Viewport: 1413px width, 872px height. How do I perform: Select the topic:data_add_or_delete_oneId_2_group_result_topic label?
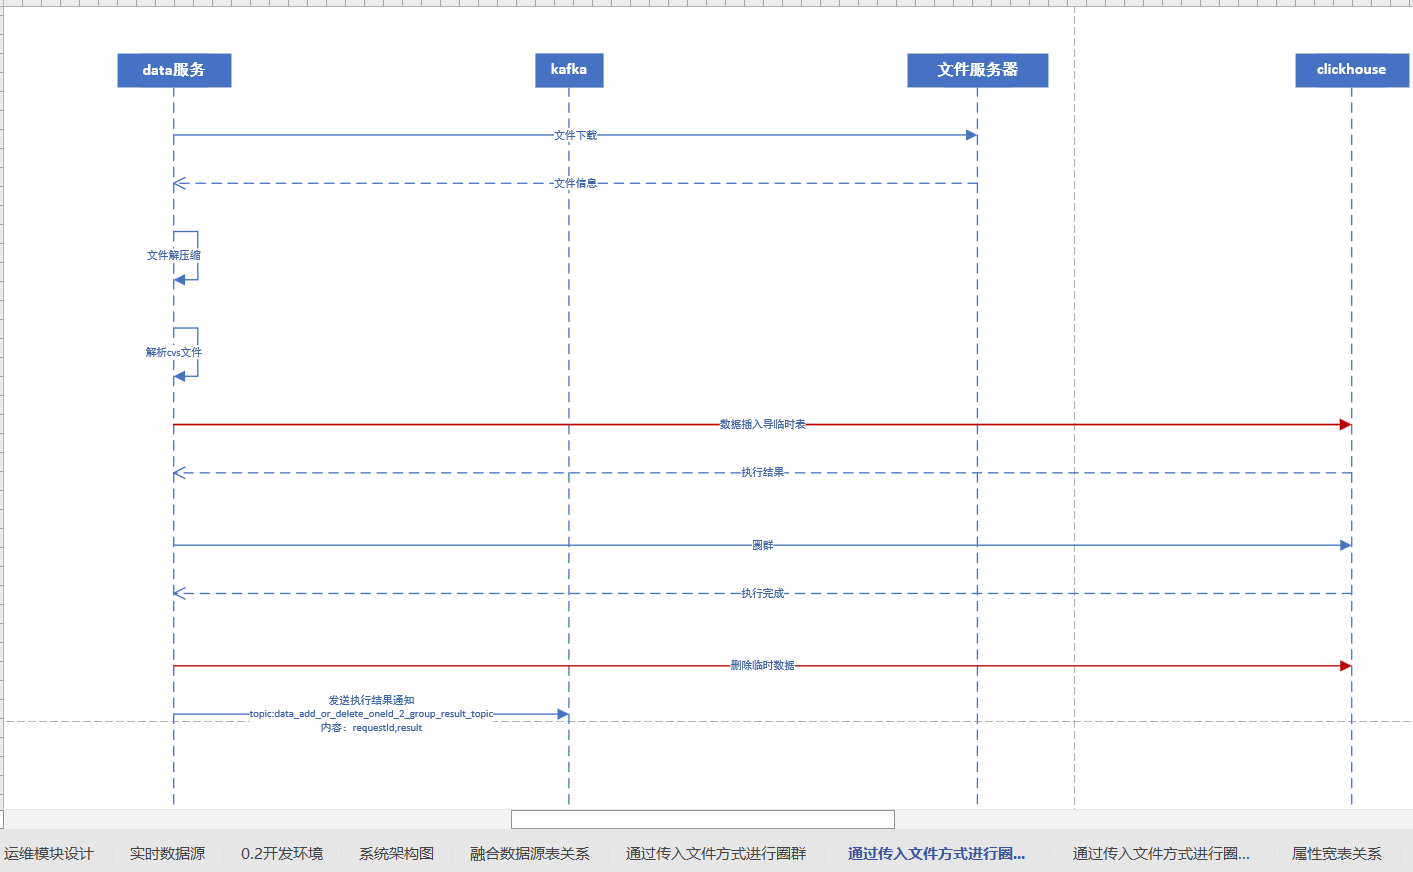371,714
